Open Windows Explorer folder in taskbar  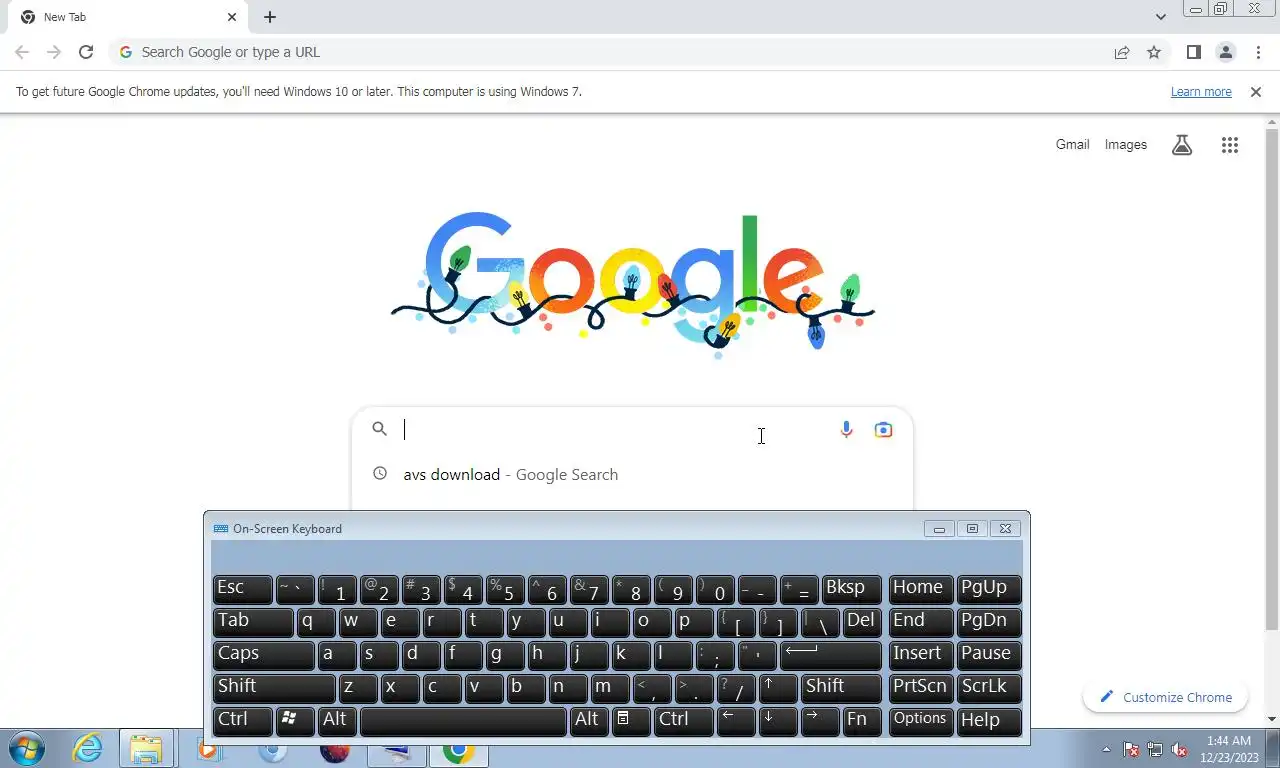pyautogui.click(x=146, y=749)
